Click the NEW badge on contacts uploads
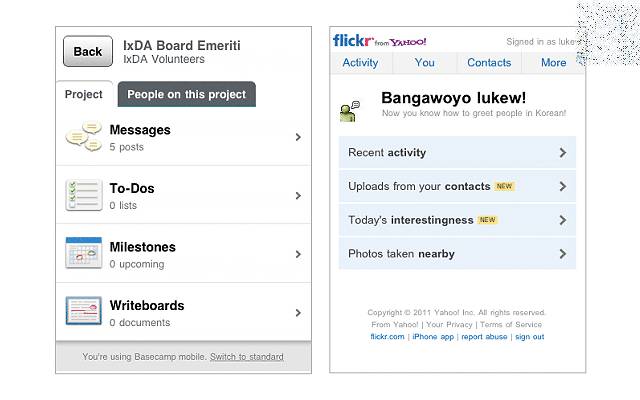Viewport: 640px width, 400px height. [x=504, y=186]
